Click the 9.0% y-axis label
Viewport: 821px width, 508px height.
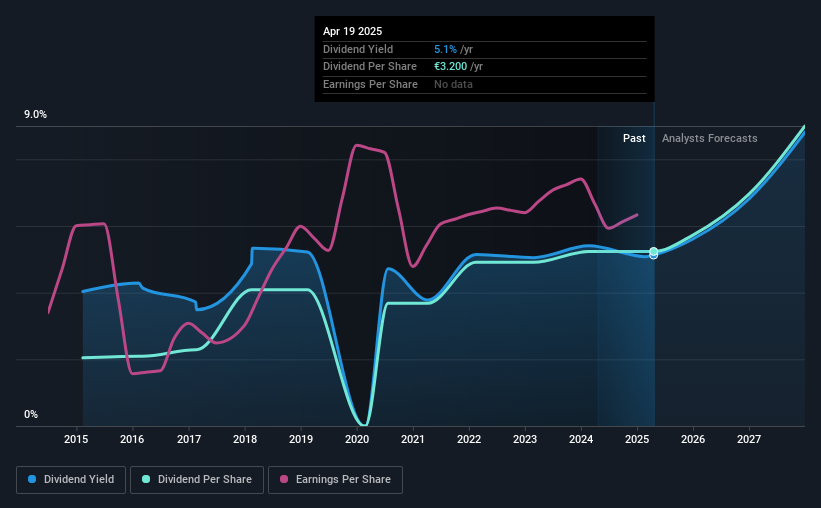pyautogui.click(x=35, y=115)
